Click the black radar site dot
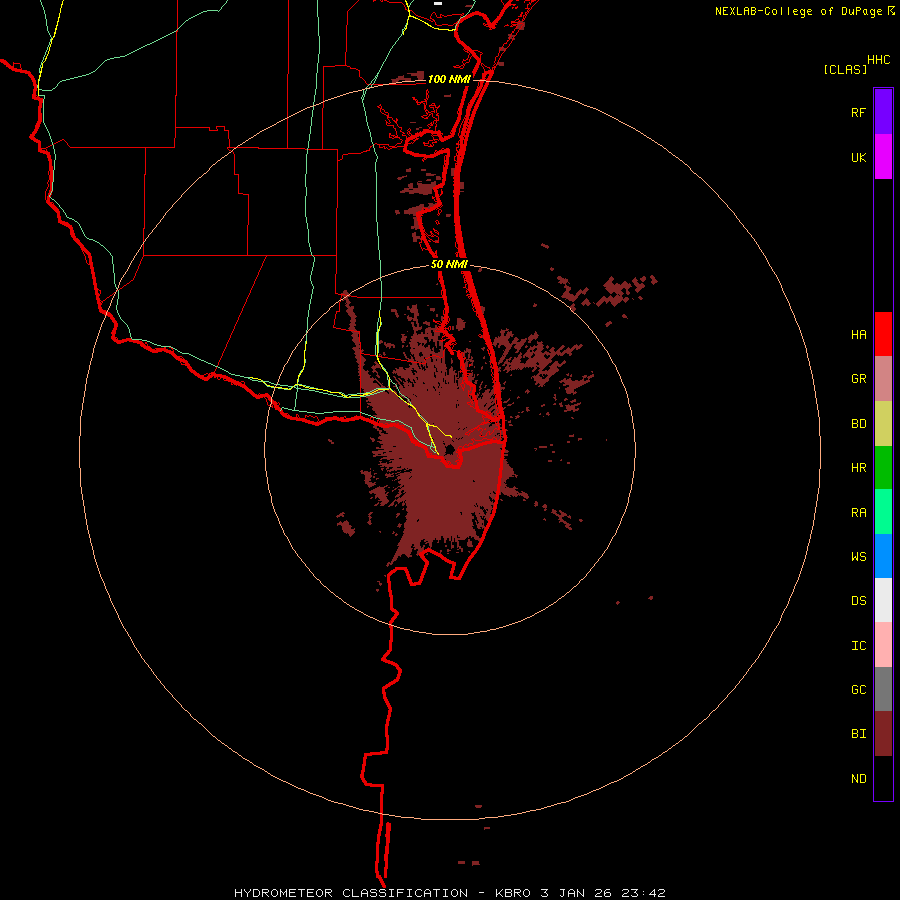The image size is (900, 900). click(x=450, y=449)
